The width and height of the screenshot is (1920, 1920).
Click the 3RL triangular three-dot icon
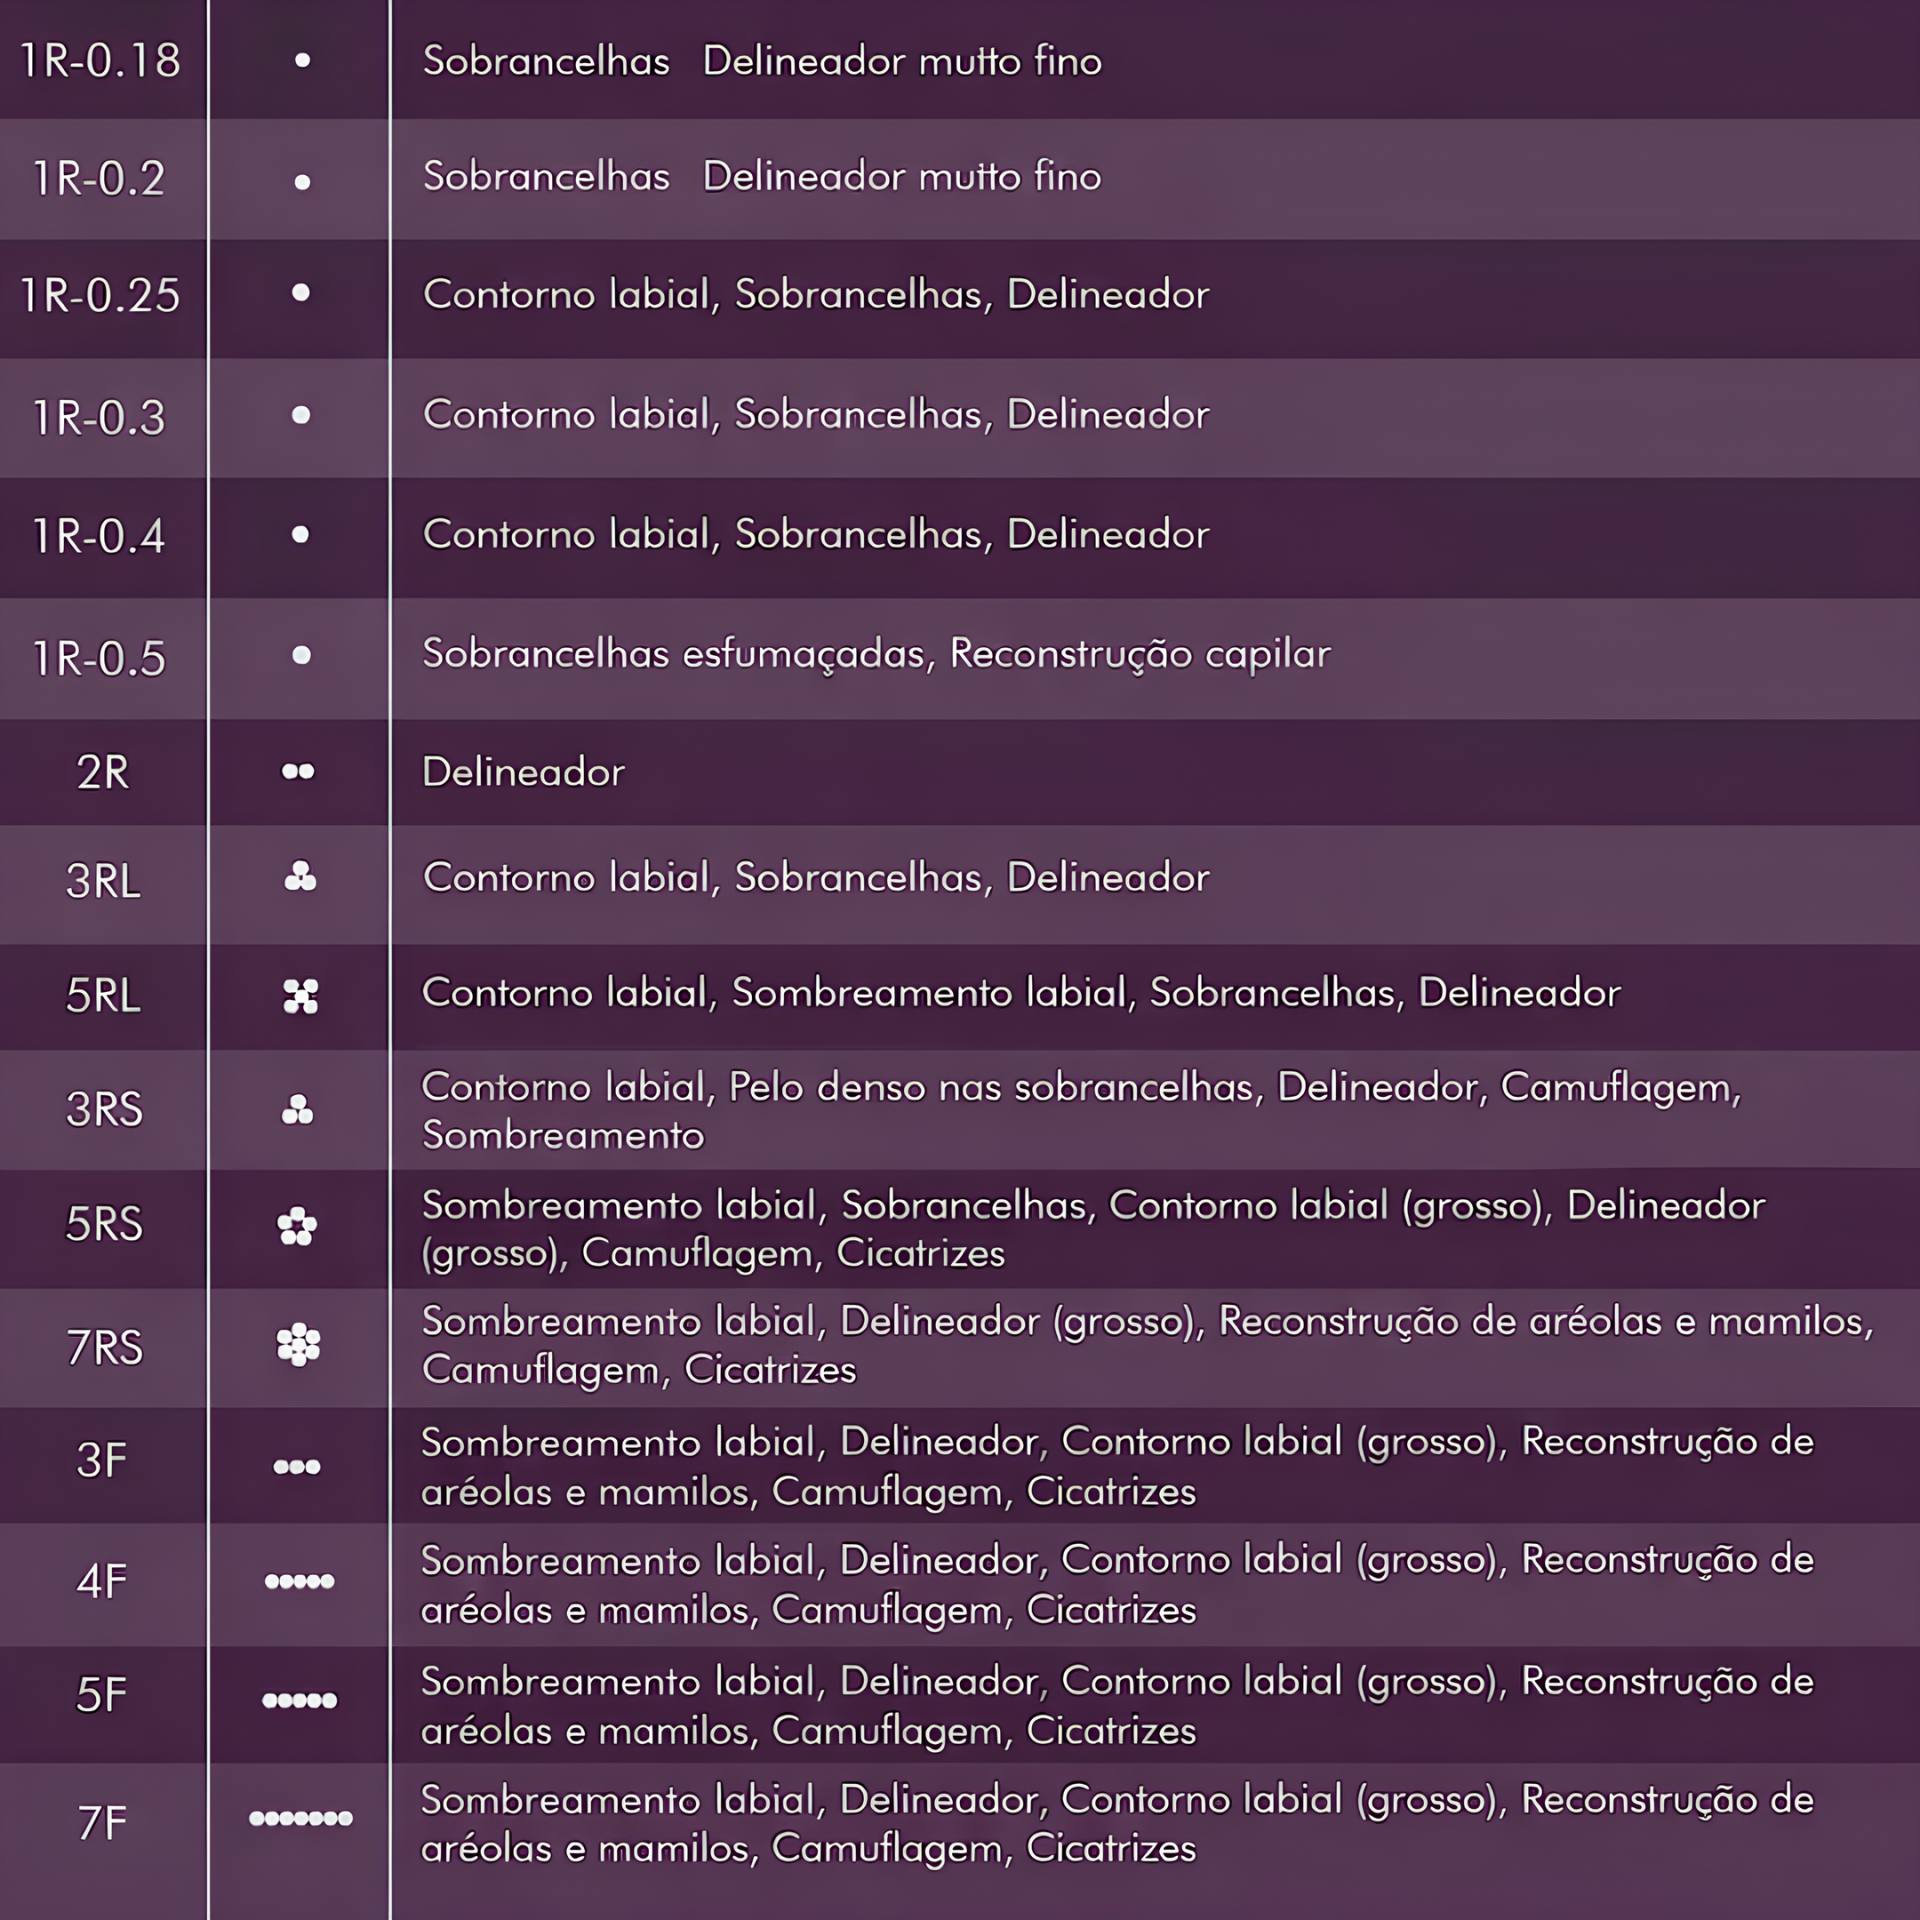point(300,877)
